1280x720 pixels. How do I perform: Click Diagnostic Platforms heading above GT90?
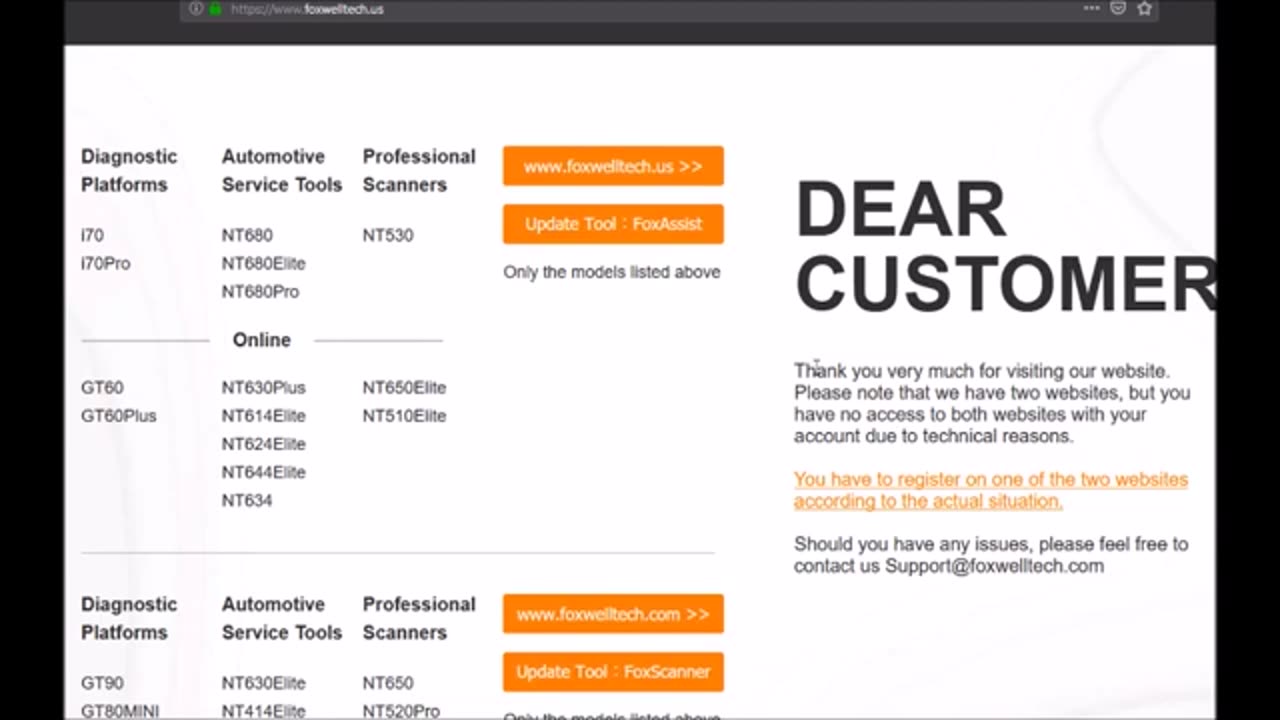(x=129, y=618)
